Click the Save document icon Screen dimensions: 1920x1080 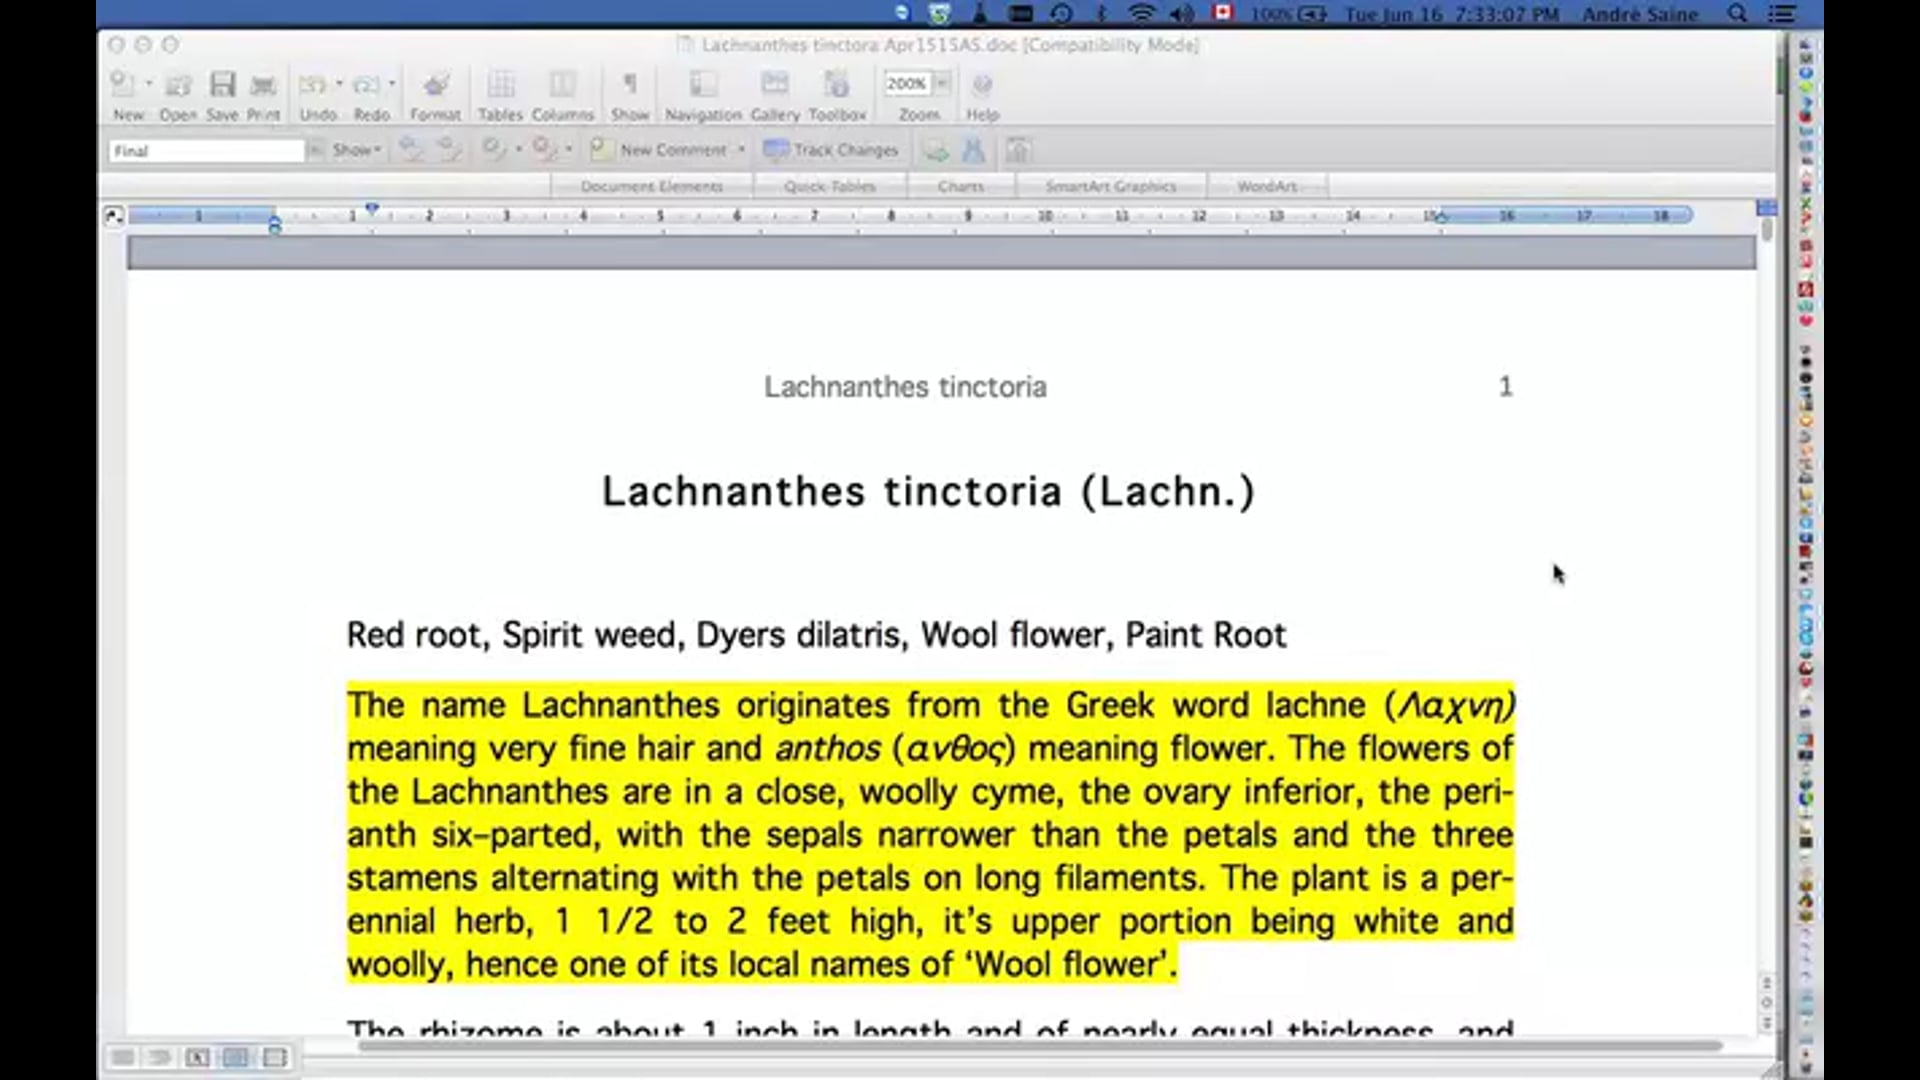point(222,86)
